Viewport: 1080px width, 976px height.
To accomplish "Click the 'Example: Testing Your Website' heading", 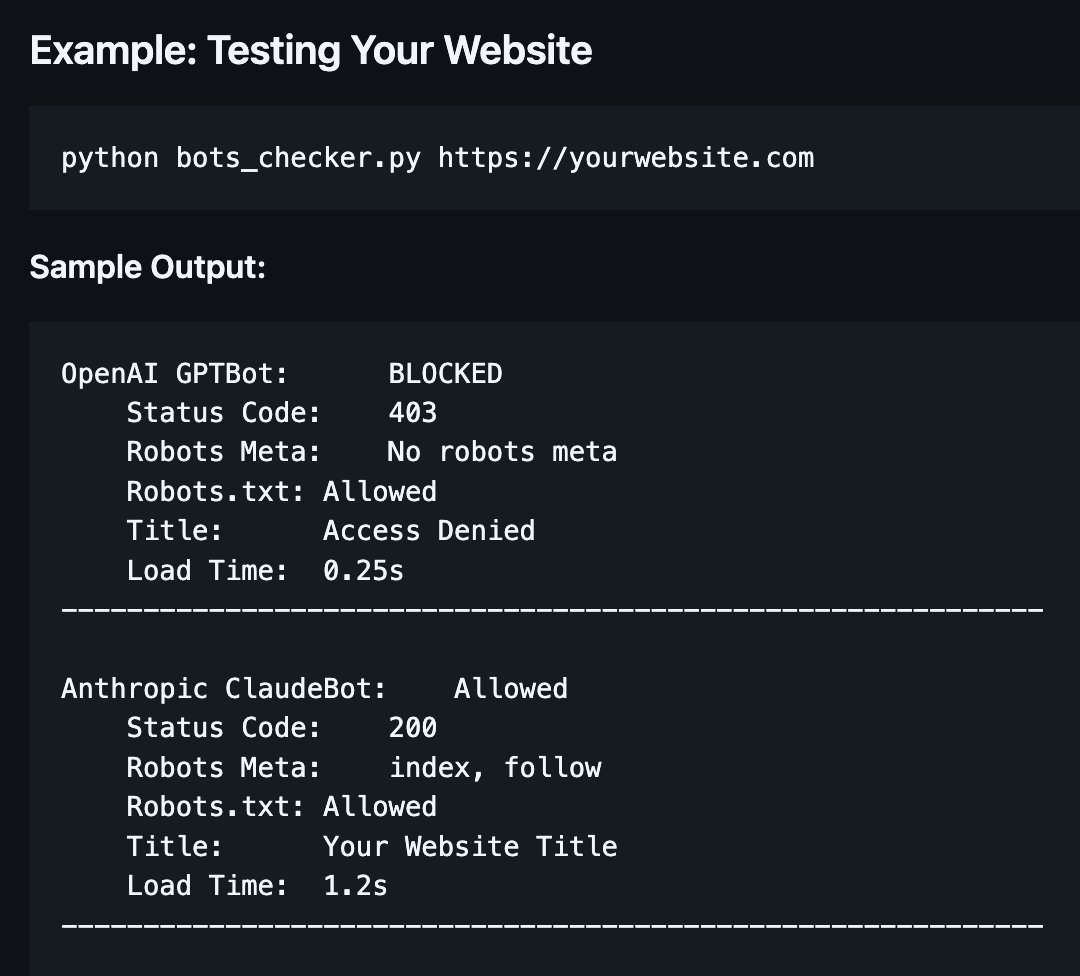I will (x=311, y=51).
